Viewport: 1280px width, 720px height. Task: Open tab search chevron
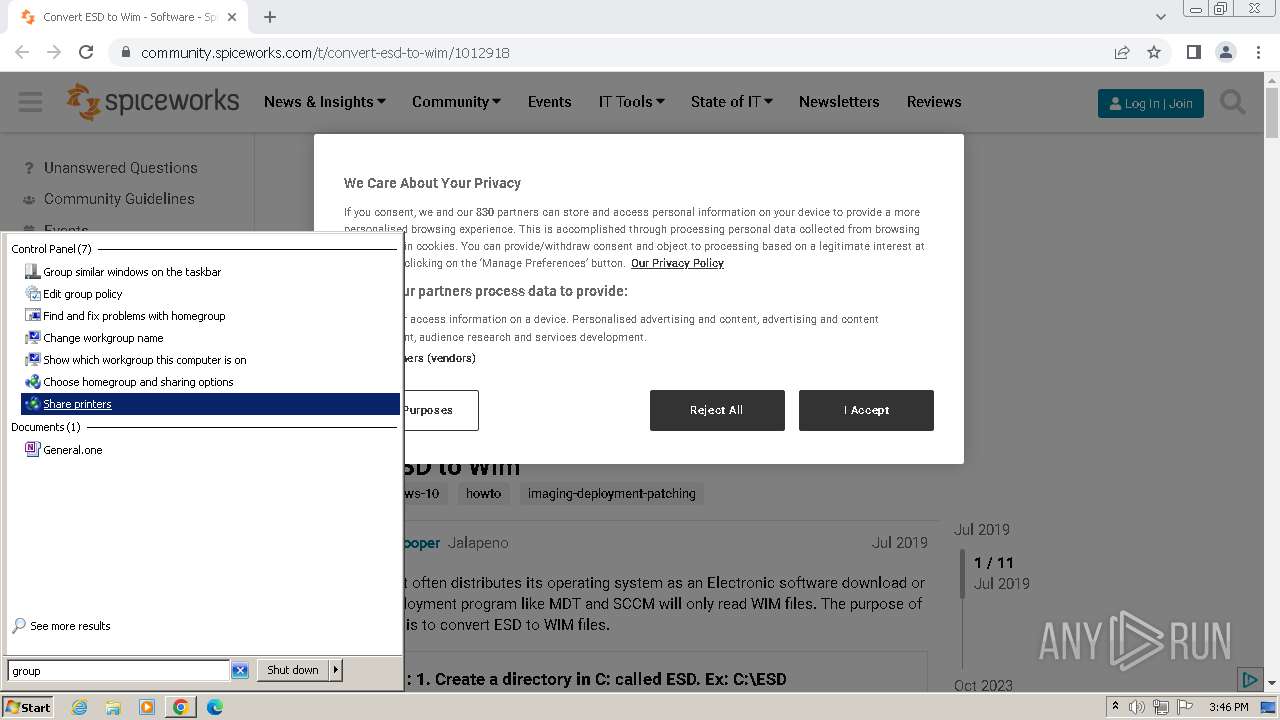point(1160,17)
